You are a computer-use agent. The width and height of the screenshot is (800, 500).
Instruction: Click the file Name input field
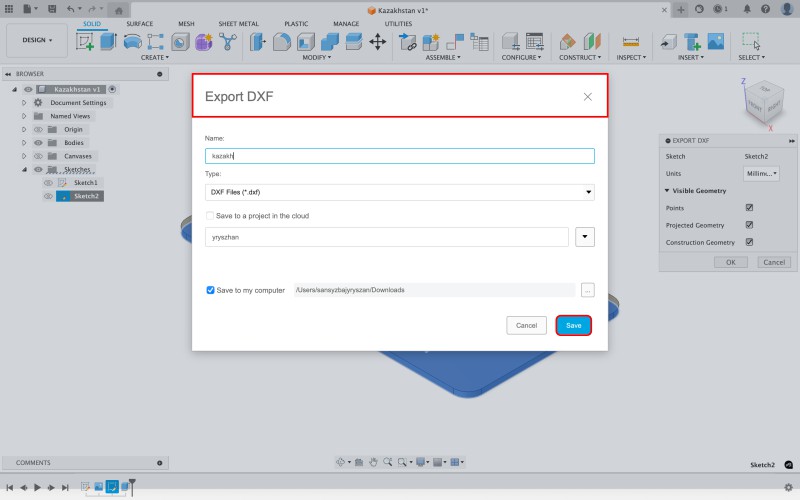pyautogui.click(x=399, y=156)
